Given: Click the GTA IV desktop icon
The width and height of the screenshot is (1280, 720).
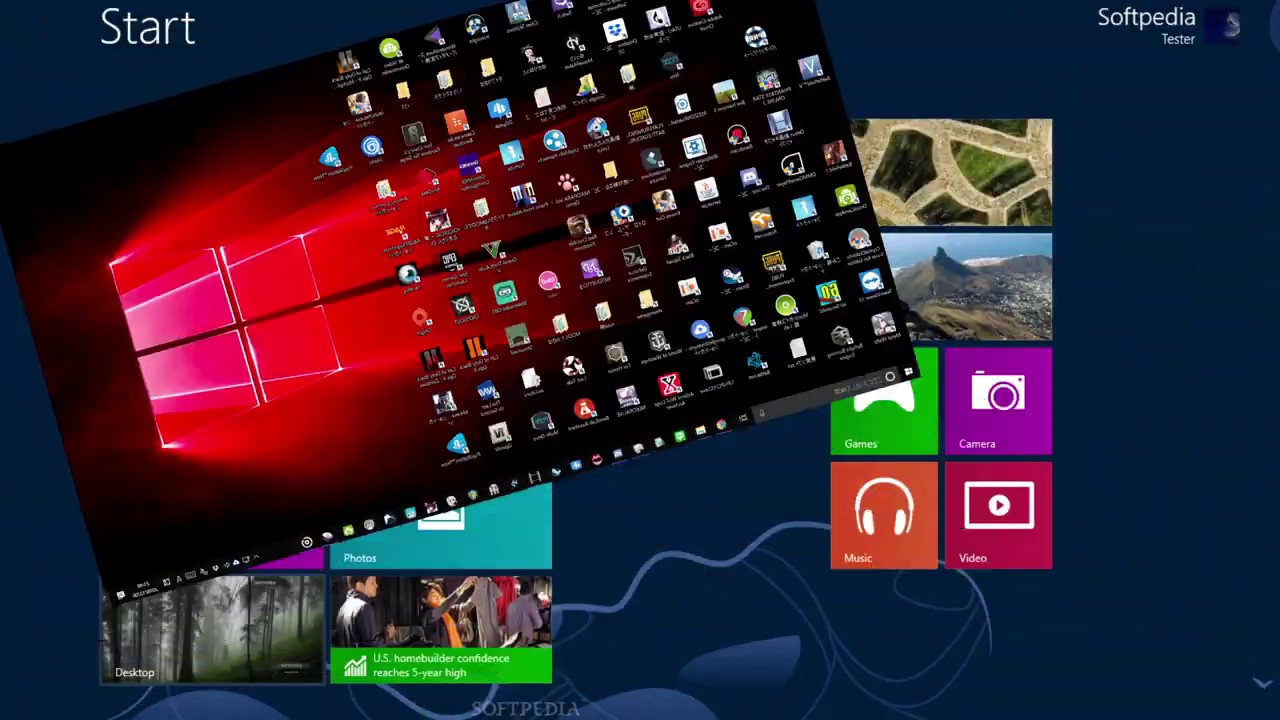Looking at the screenshot, I should [x=498, y=433].
